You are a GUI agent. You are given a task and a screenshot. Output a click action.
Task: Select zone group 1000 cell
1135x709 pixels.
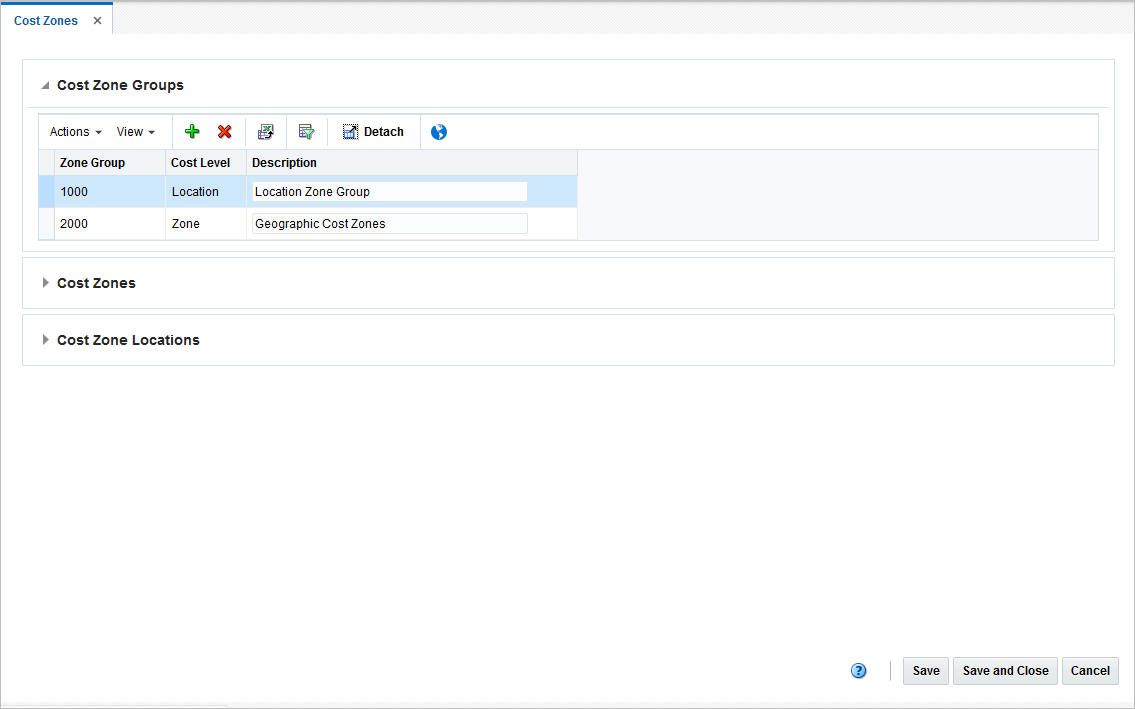[109, 192]
